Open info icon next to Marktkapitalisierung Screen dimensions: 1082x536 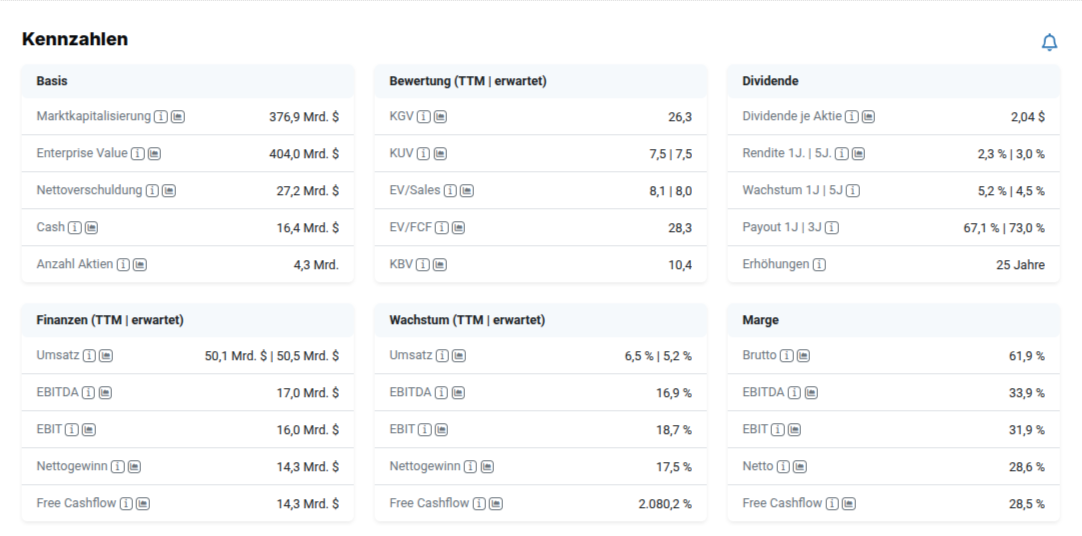coord(161,117)
